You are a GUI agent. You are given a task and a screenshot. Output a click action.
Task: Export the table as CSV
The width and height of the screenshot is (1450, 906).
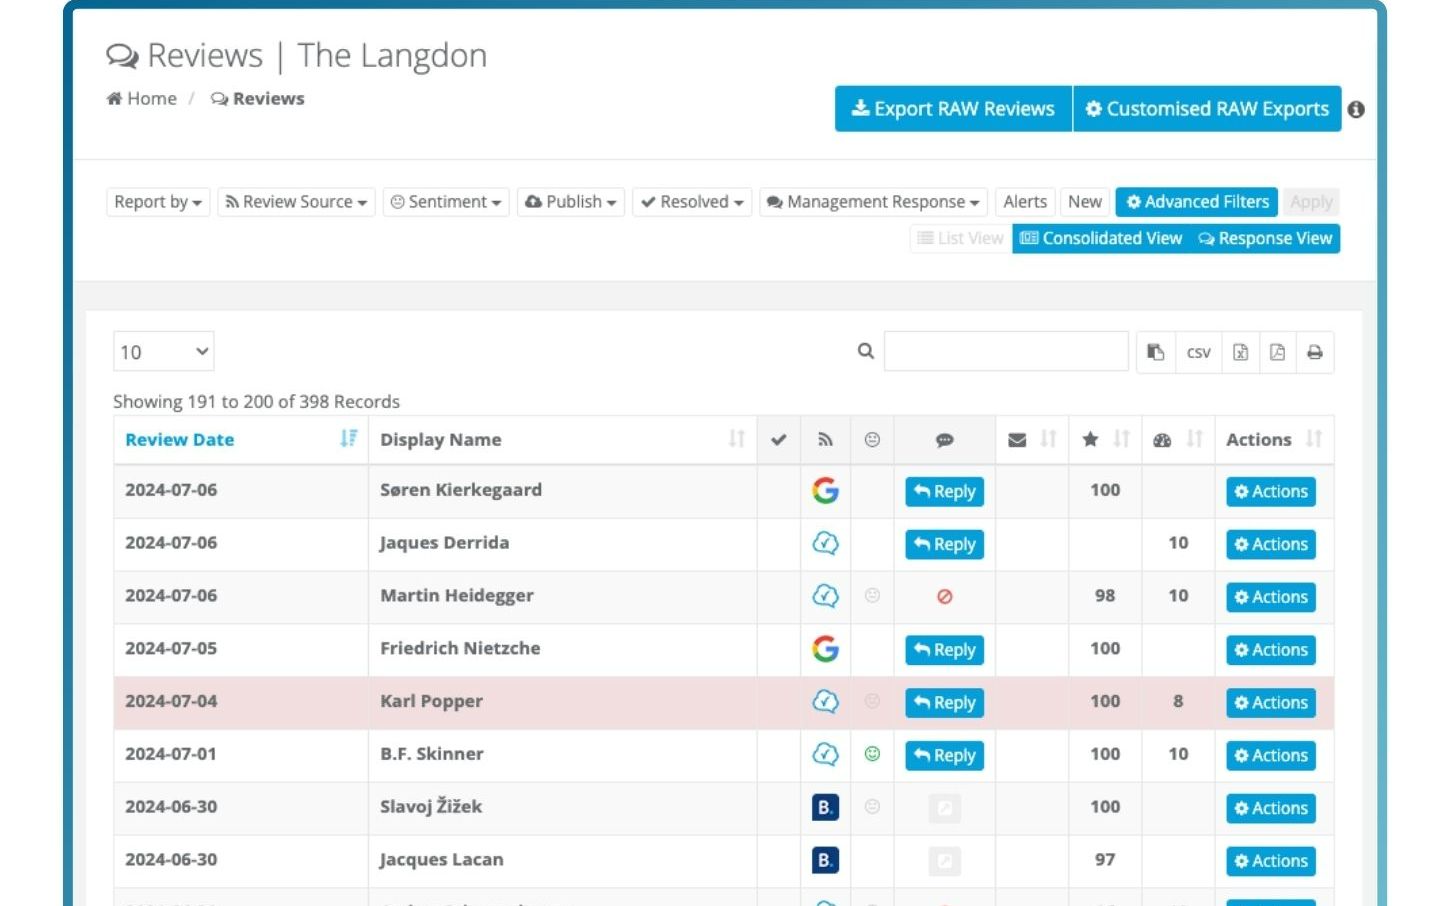coord(1198,352)
